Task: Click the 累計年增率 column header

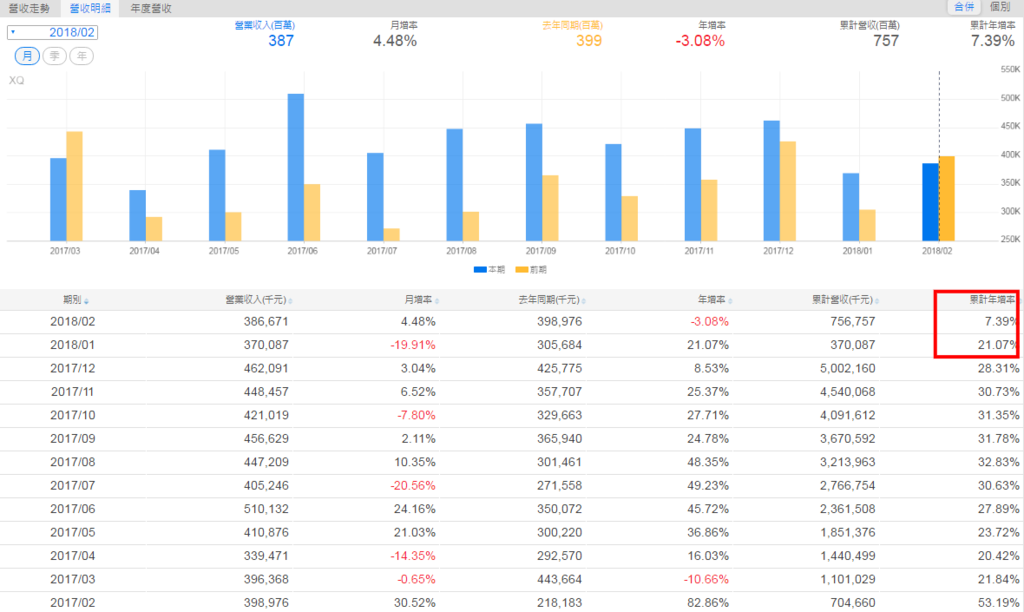Action: (992, 300)
